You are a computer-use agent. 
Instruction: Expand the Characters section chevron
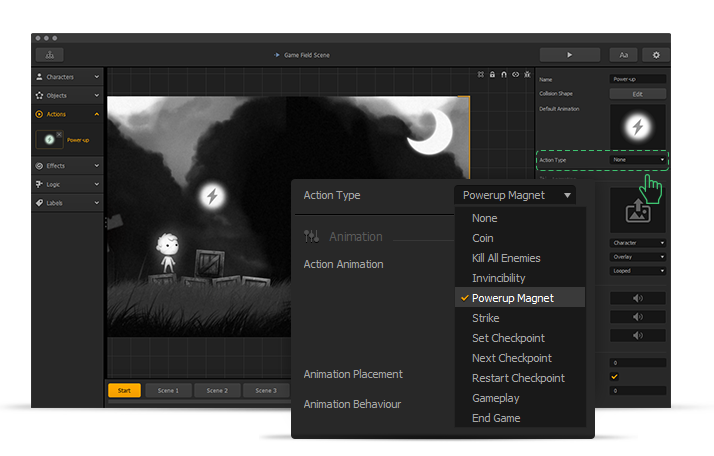tap(97, 77)
